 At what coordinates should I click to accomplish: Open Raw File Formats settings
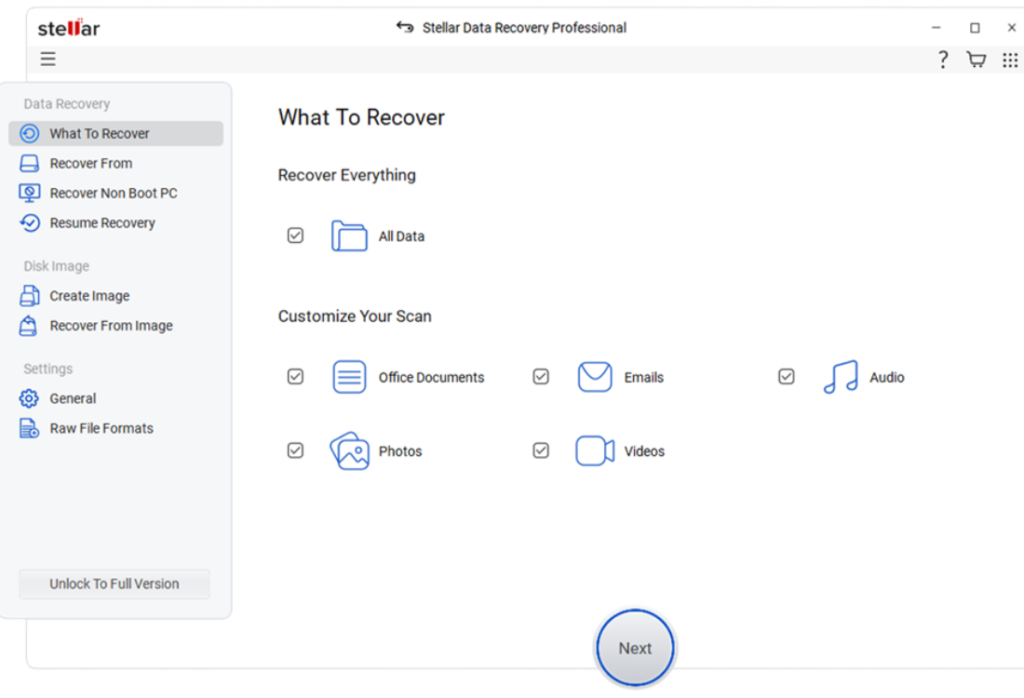pyautogui.click(x=101, y=428)
